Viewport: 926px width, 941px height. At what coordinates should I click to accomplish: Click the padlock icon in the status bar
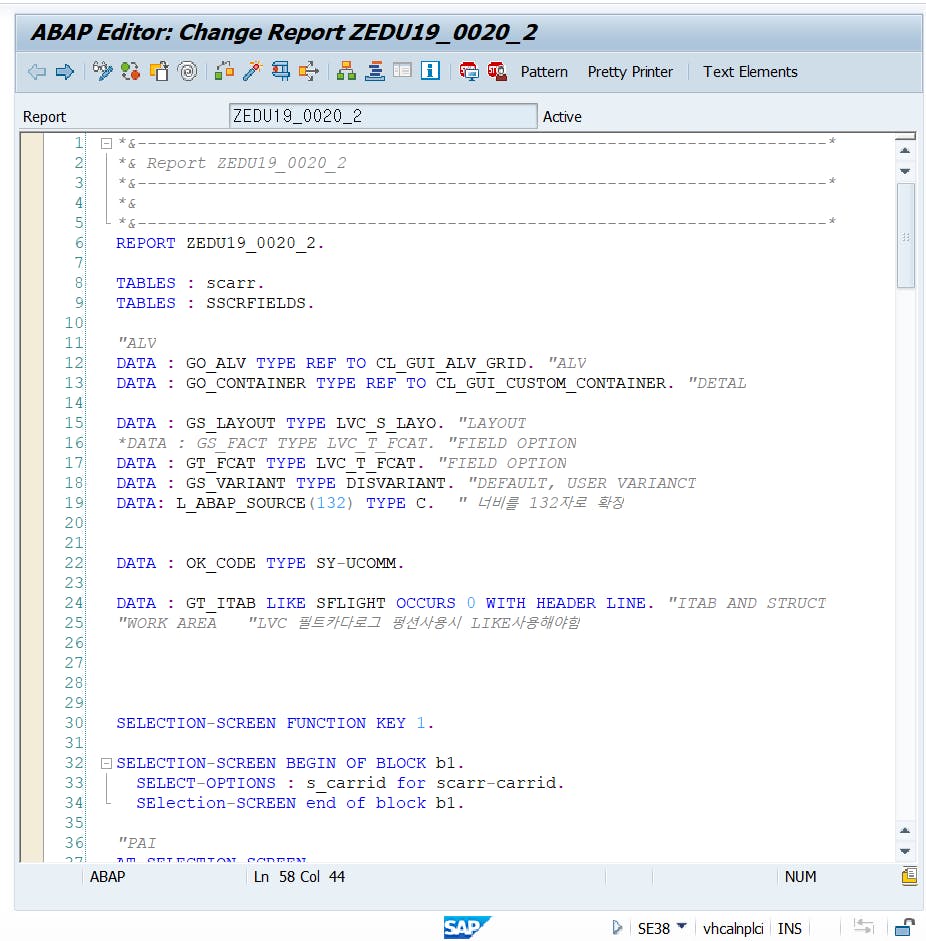(904, 927)
